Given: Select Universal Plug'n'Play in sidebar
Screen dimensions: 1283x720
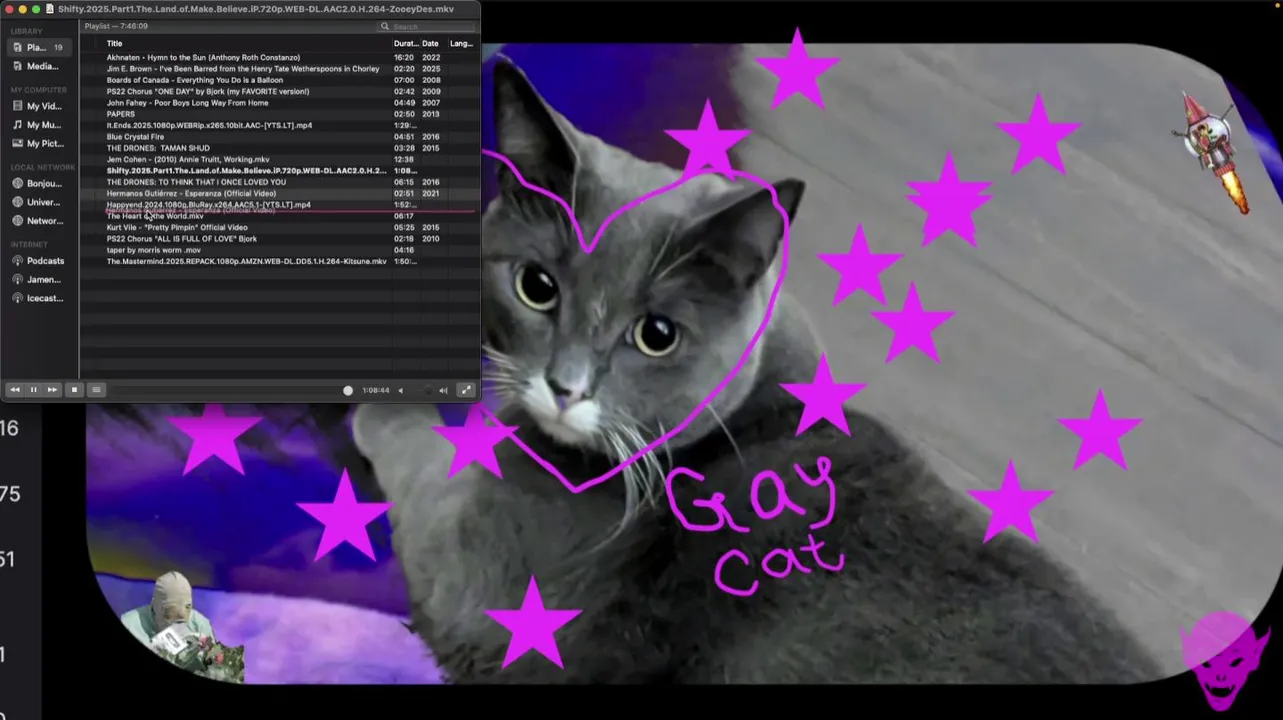Looking at the screenshot, I should (x=37, y=202).
